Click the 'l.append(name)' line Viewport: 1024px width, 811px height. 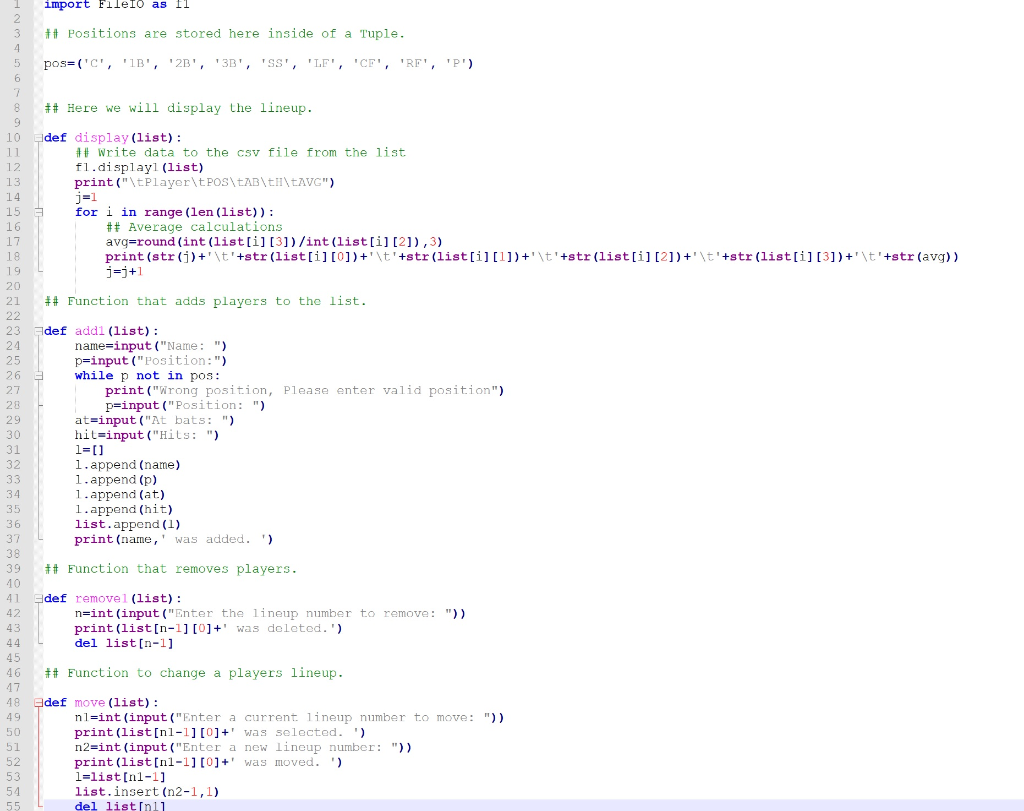[x=128, y=465]
